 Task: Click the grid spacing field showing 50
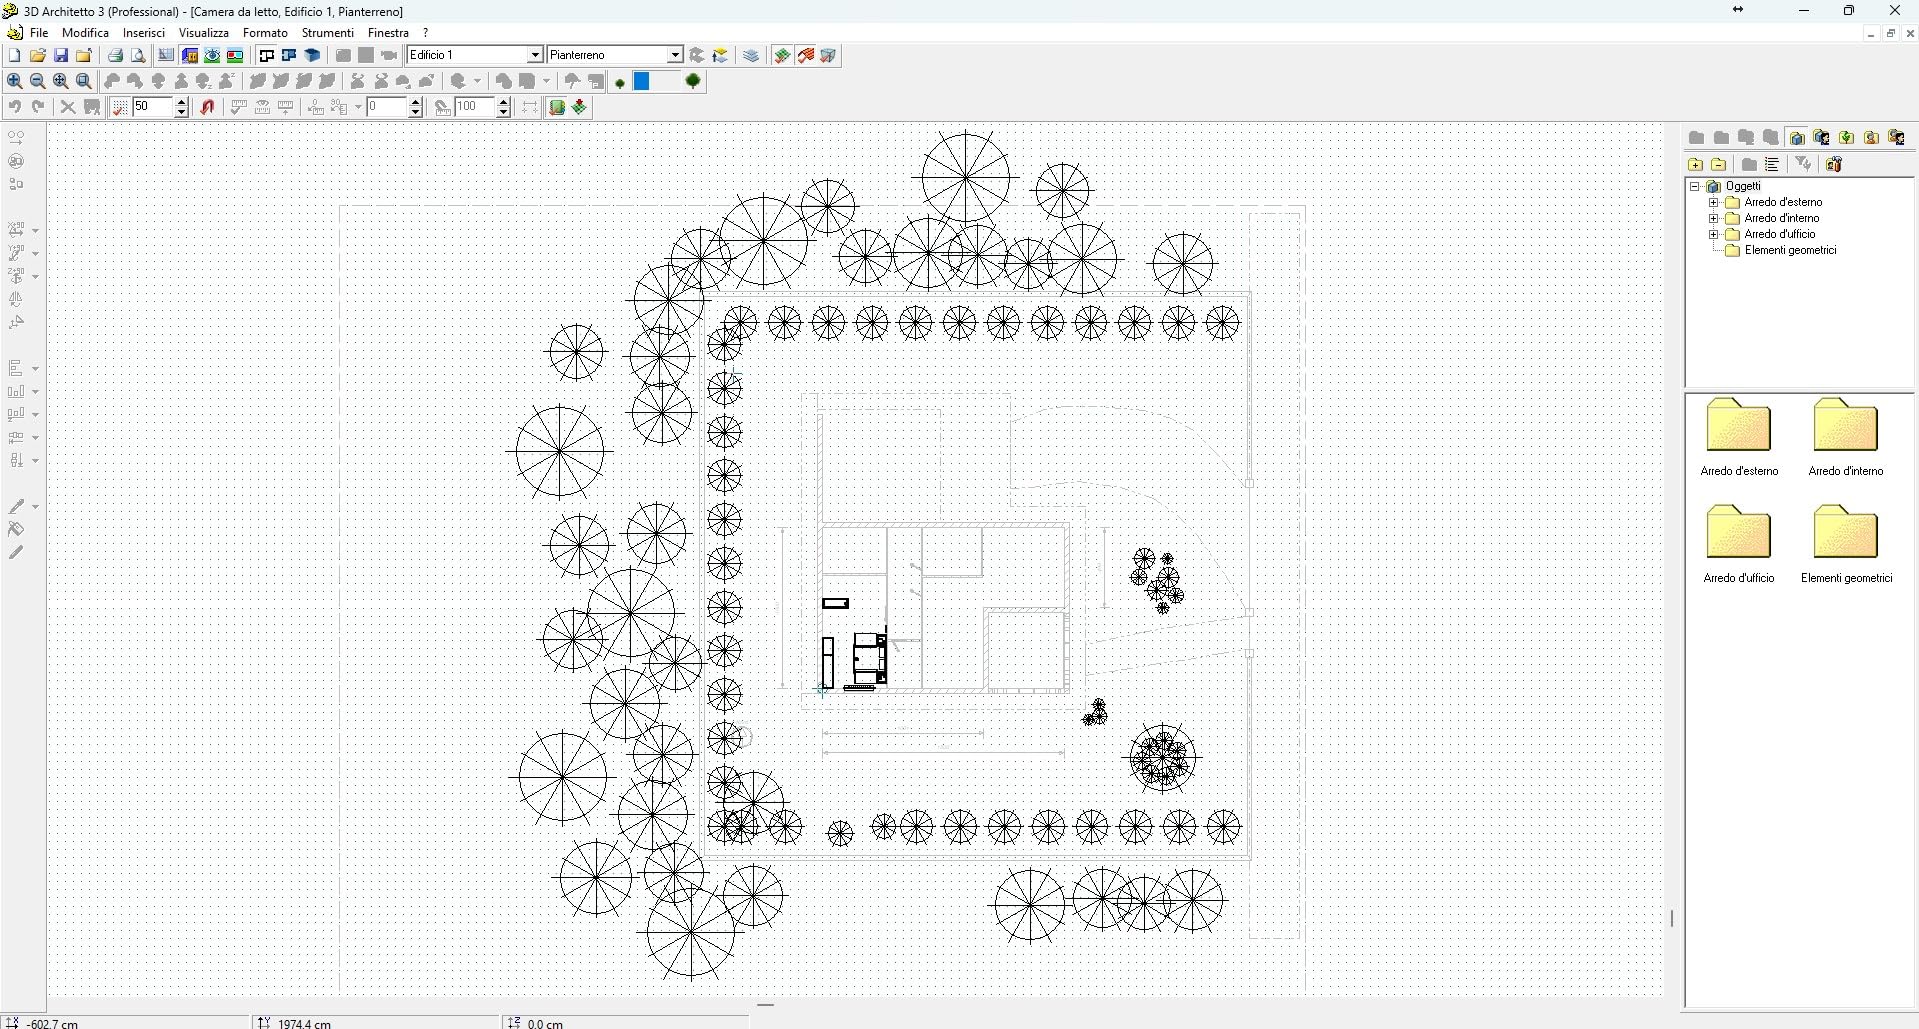coord(153,107)
